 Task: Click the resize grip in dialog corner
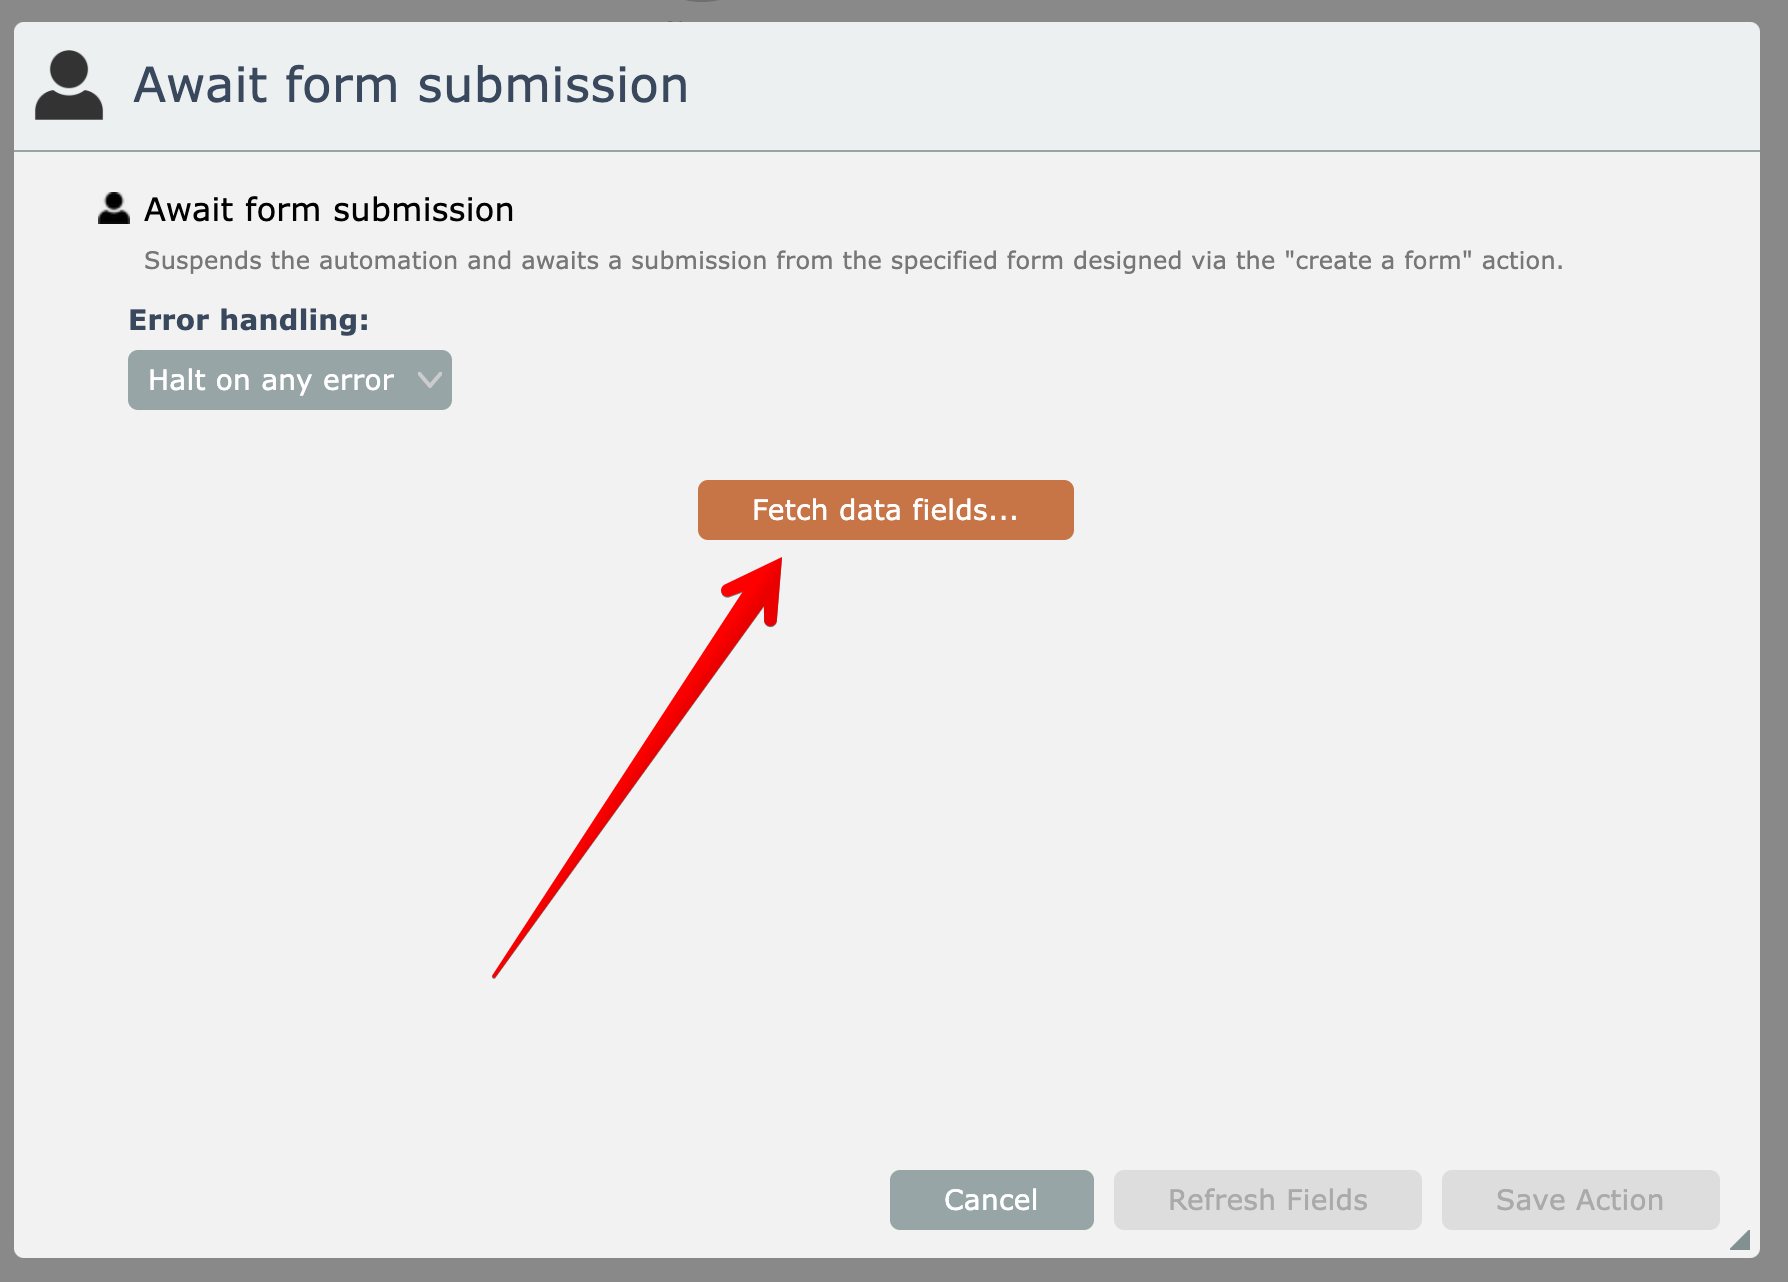coord(1740,1240)
